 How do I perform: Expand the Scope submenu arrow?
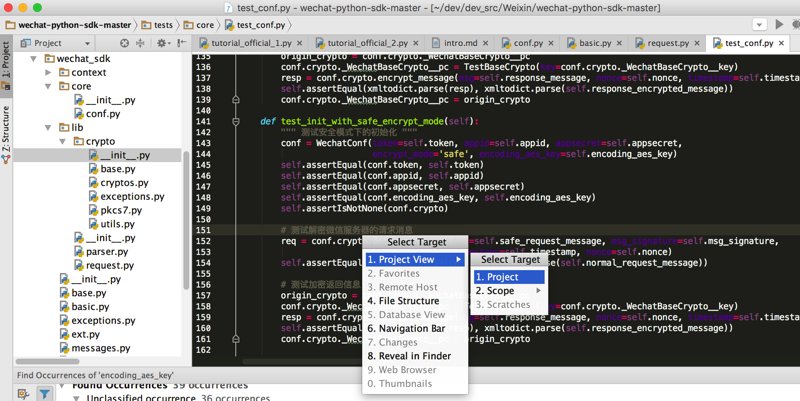538,290
